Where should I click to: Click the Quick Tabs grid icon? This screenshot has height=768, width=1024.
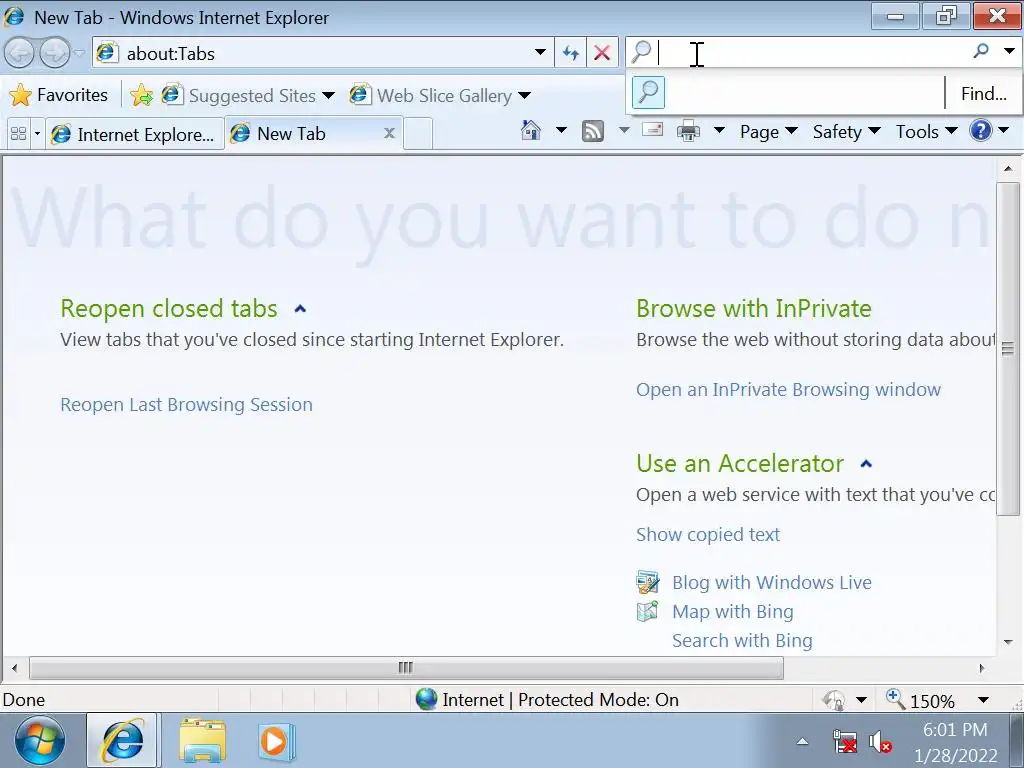(19, 134)
